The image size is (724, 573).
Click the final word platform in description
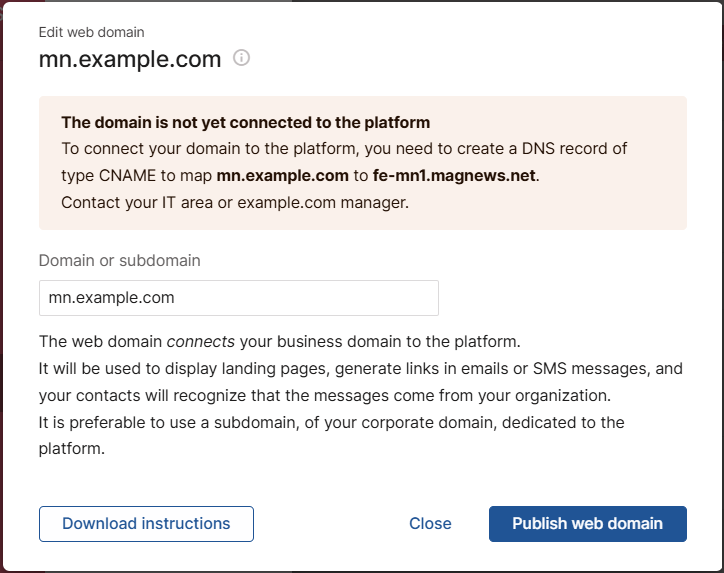(71, 449)
